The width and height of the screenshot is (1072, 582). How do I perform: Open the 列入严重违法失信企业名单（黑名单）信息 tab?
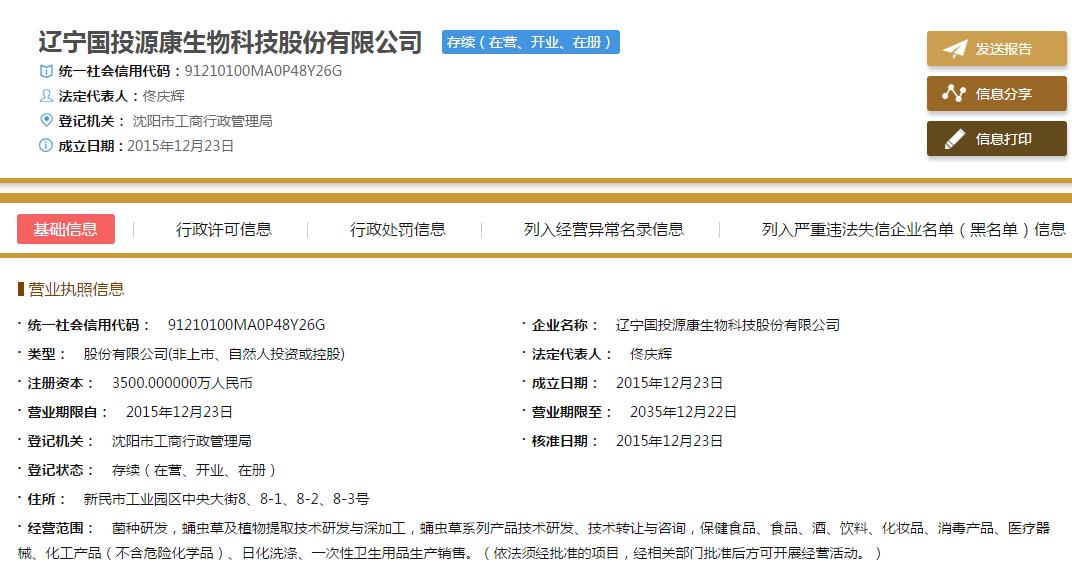tap(913, 229)
